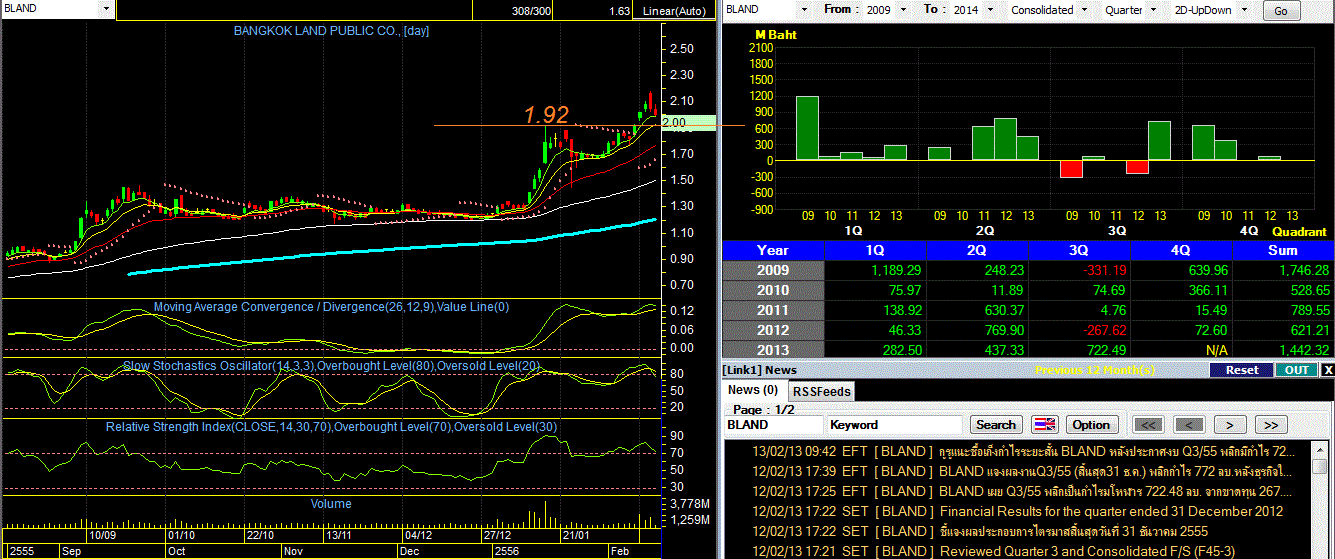Select the 2Q column header
The width and height of the screenshot is (1335, 559).
(976, 250)
